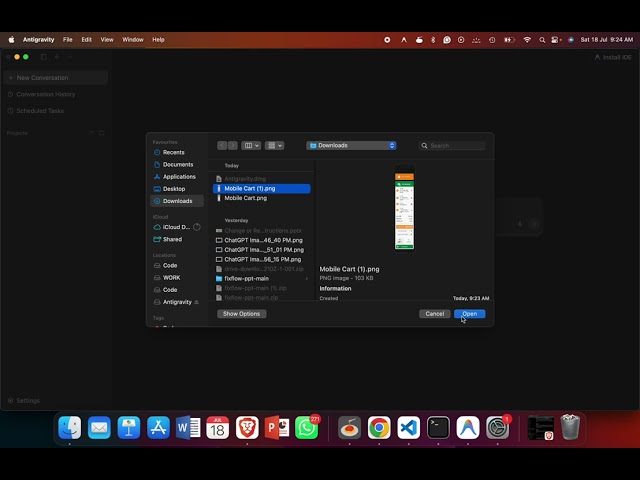Viewport: 640px width, 480px height.
Task: Select ChatGPT Ima...56_15 PM.png file
Action: [x=261, y=259]
